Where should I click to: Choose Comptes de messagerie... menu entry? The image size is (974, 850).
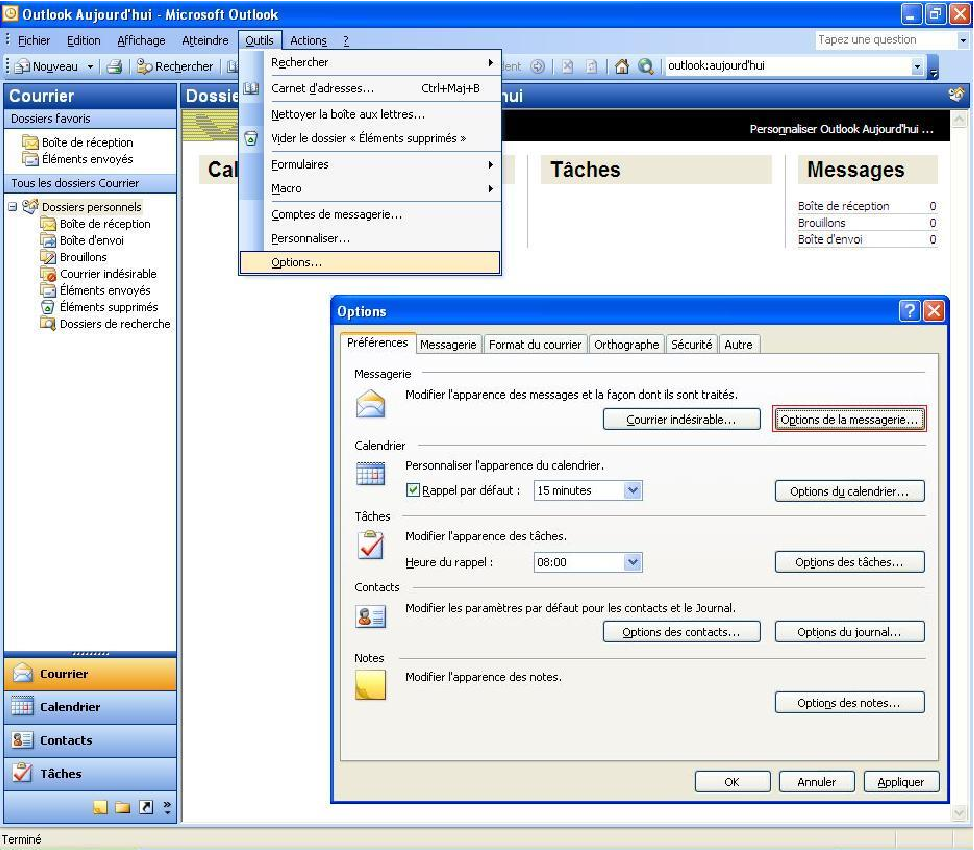tap(370, 214)
